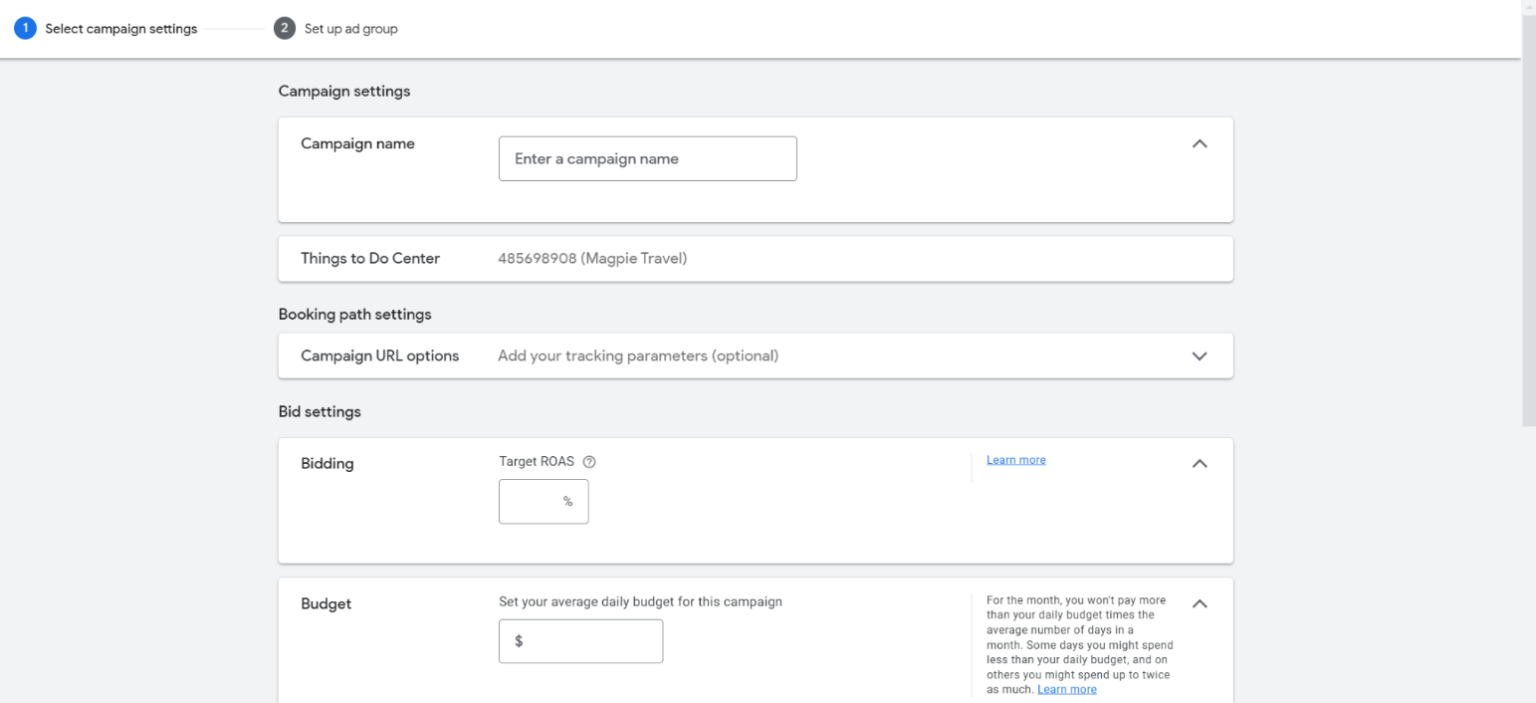Click the 'Add your tracking parameters (optional)' text
The width and height of the screenshot is (1536, 703).
coord(638,356)
